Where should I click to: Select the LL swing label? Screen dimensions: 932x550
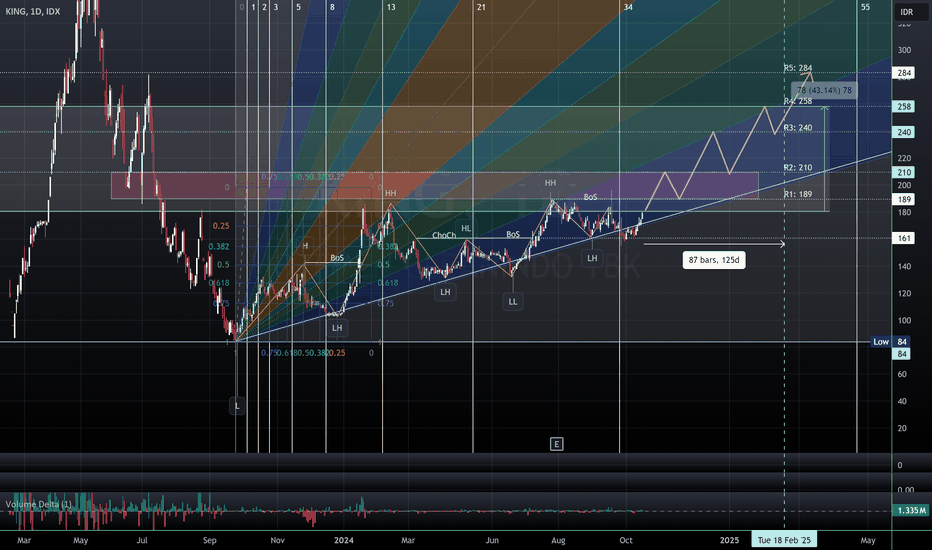click(x=513, y=301)
